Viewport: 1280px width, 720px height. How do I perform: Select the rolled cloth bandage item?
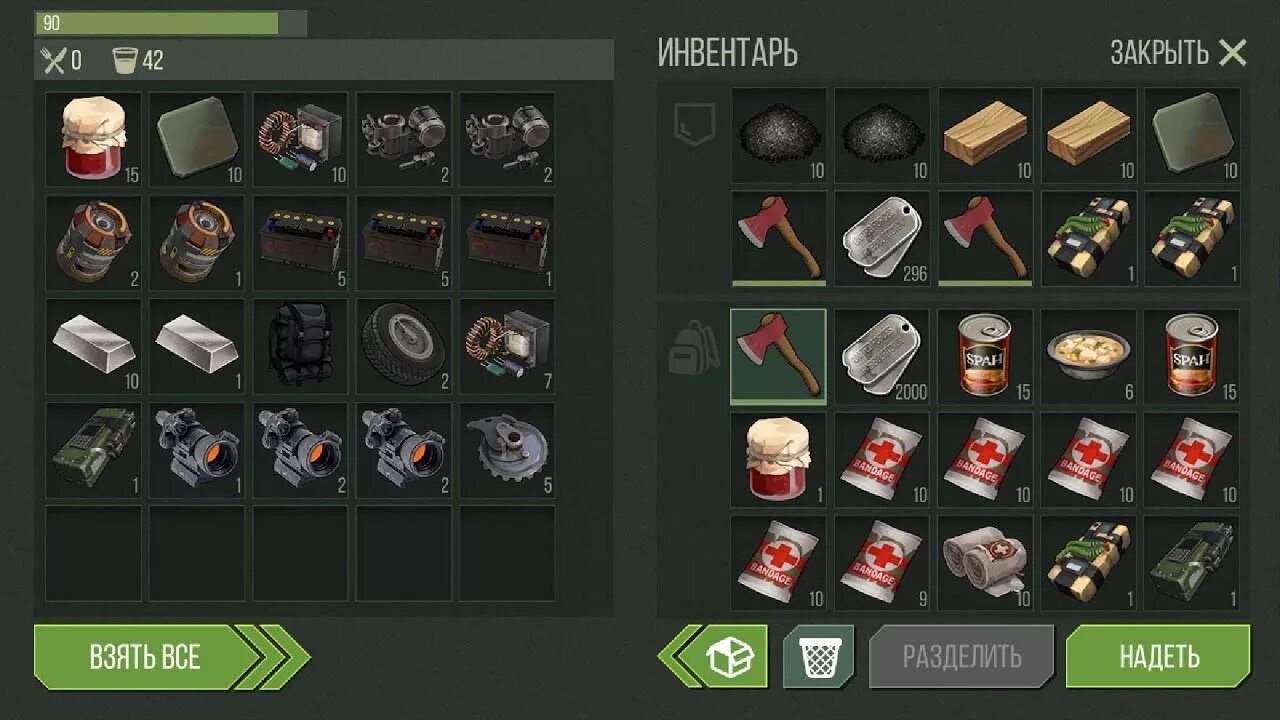tap(986, 563)
